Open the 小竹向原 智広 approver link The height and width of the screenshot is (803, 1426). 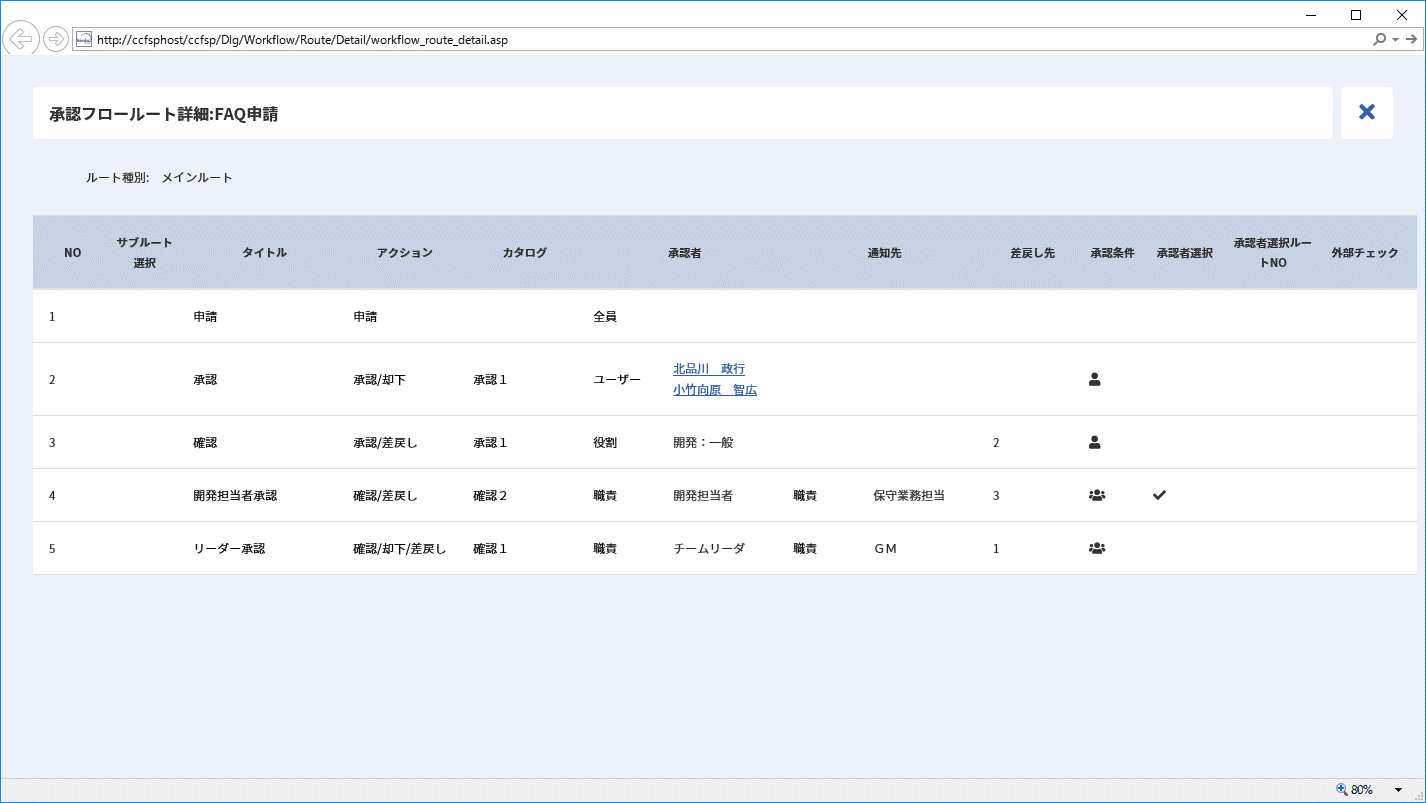(715, 390)
